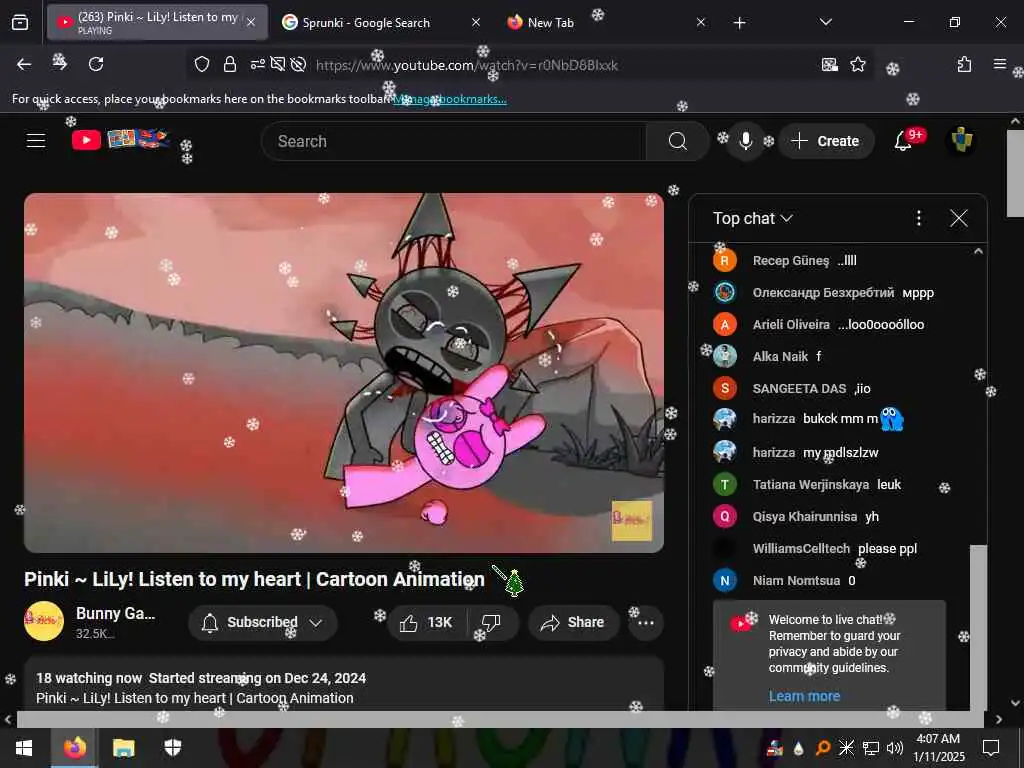Open File Explorer from the taskbar
This screenshot has width=1024, height=768.
click(x=123, y=748)
